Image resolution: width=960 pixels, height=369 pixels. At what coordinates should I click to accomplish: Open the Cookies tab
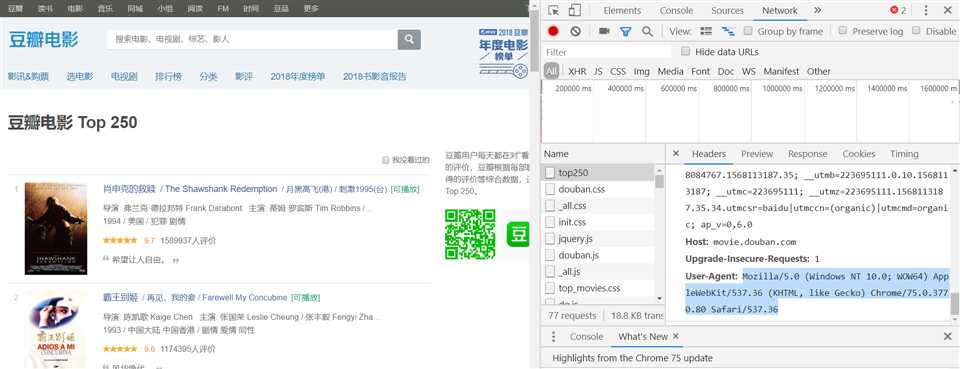click(858, 154)
